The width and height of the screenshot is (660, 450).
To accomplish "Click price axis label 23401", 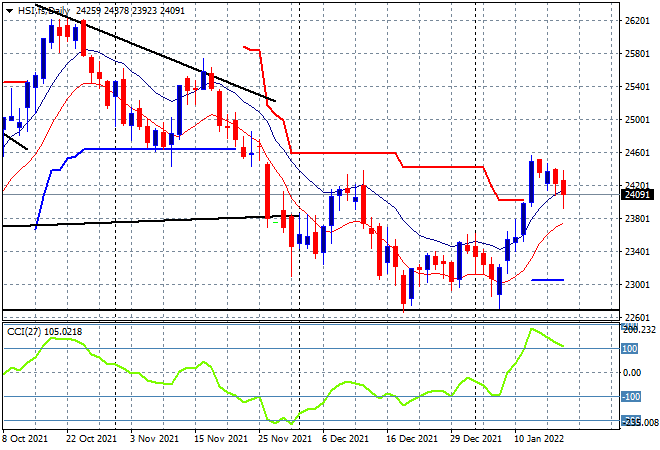I will click(x=637, y=252).
